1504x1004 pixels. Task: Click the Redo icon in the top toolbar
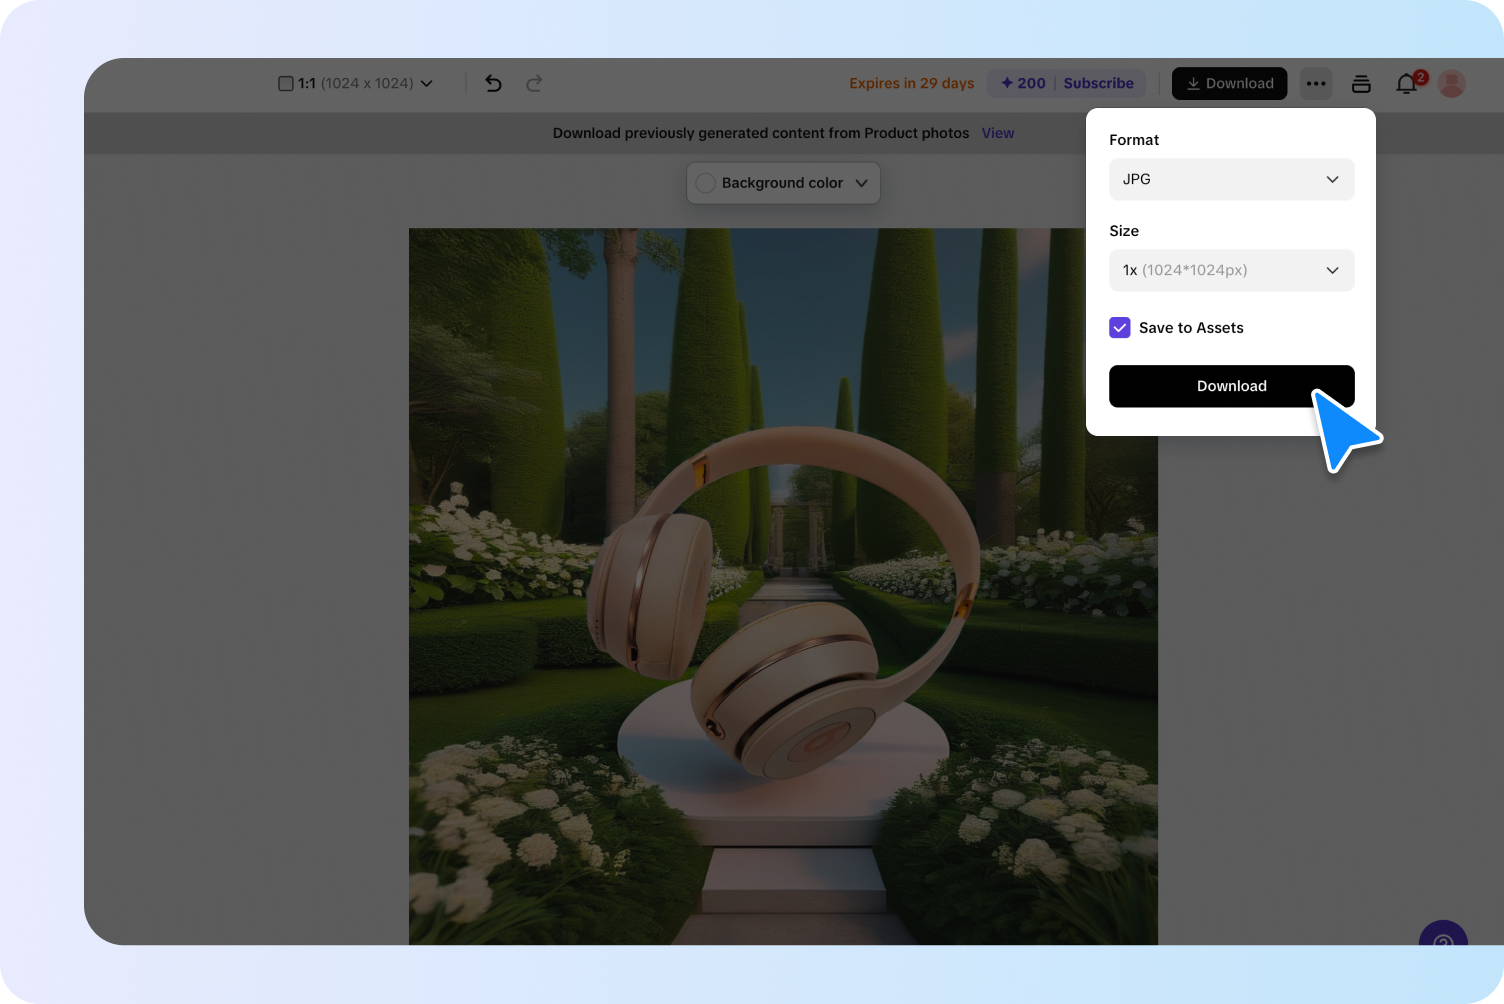tap(535, 84)
